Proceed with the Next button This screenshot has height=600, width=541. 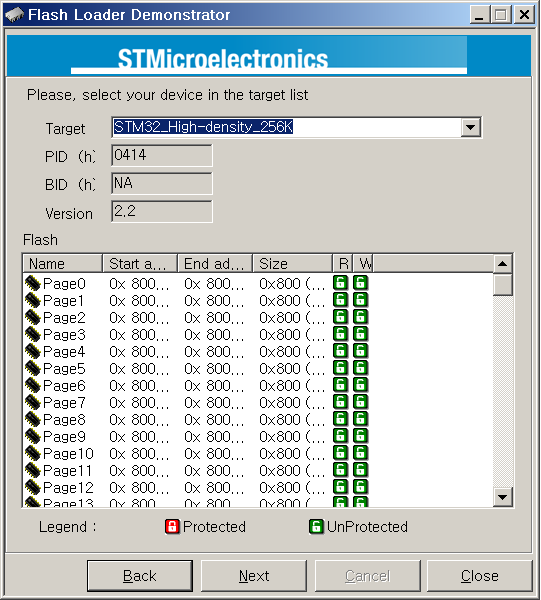(x=254, y=576)
